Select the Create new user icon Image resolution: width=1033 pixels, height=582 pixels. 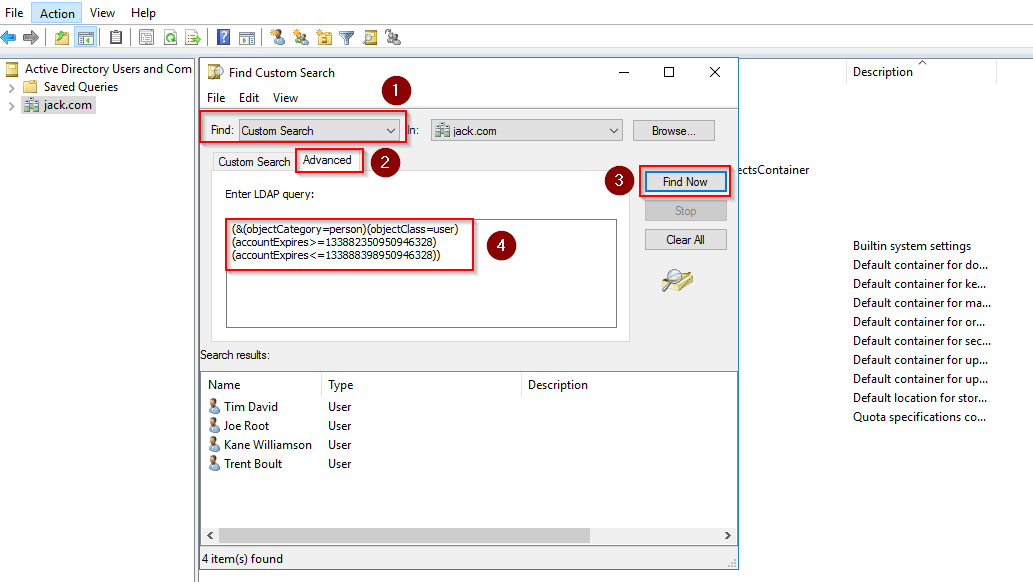click(x=276, y=37)
